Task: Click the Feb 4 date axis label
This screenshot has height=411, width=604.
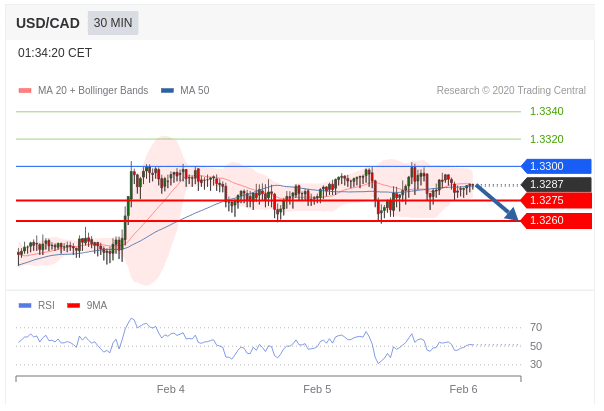Action: coord(171,389)
